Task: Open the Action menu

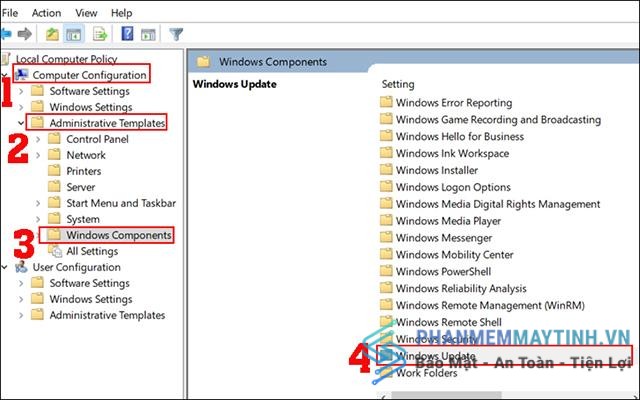Action: pos(46,13)
